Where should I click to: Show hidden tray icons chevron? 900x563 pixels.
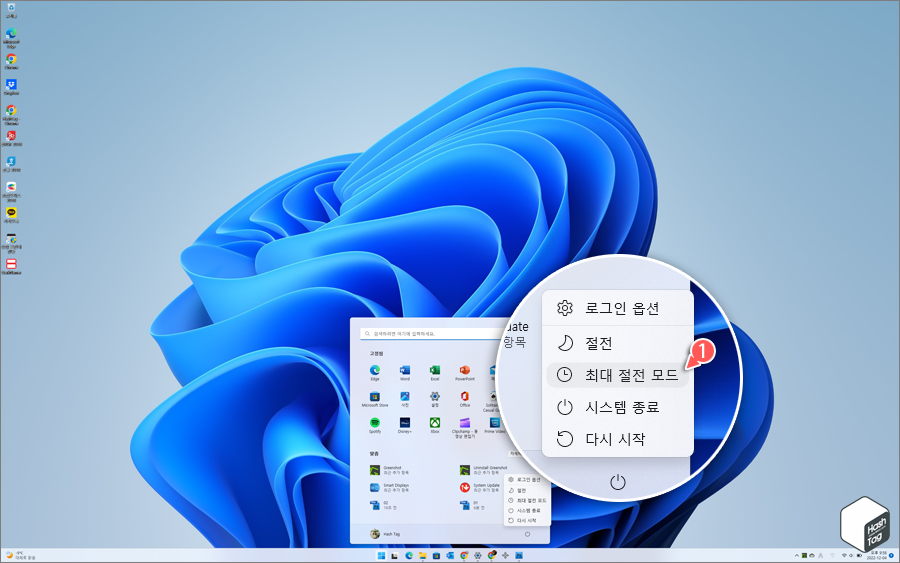797,556
